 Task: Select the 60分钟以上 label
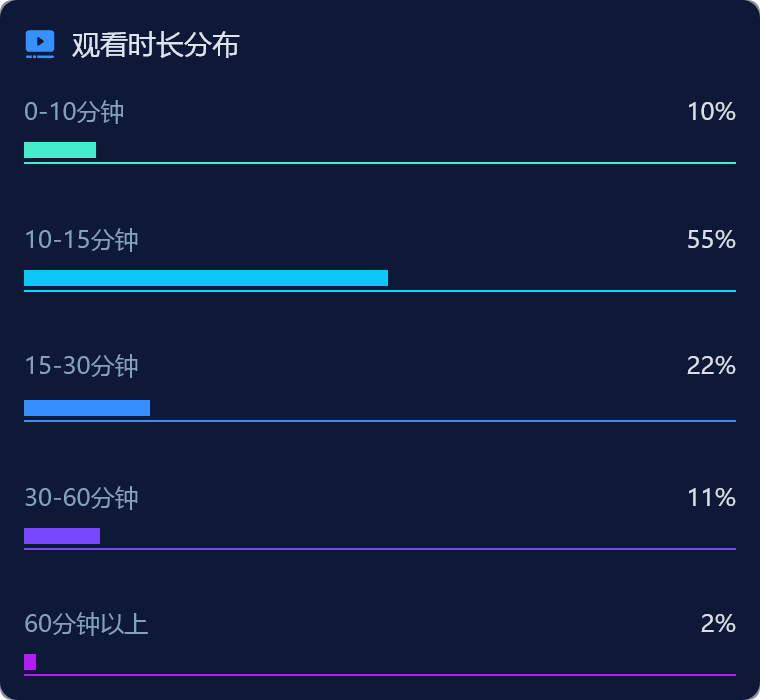pyautogui.click(x=86, y=624)
